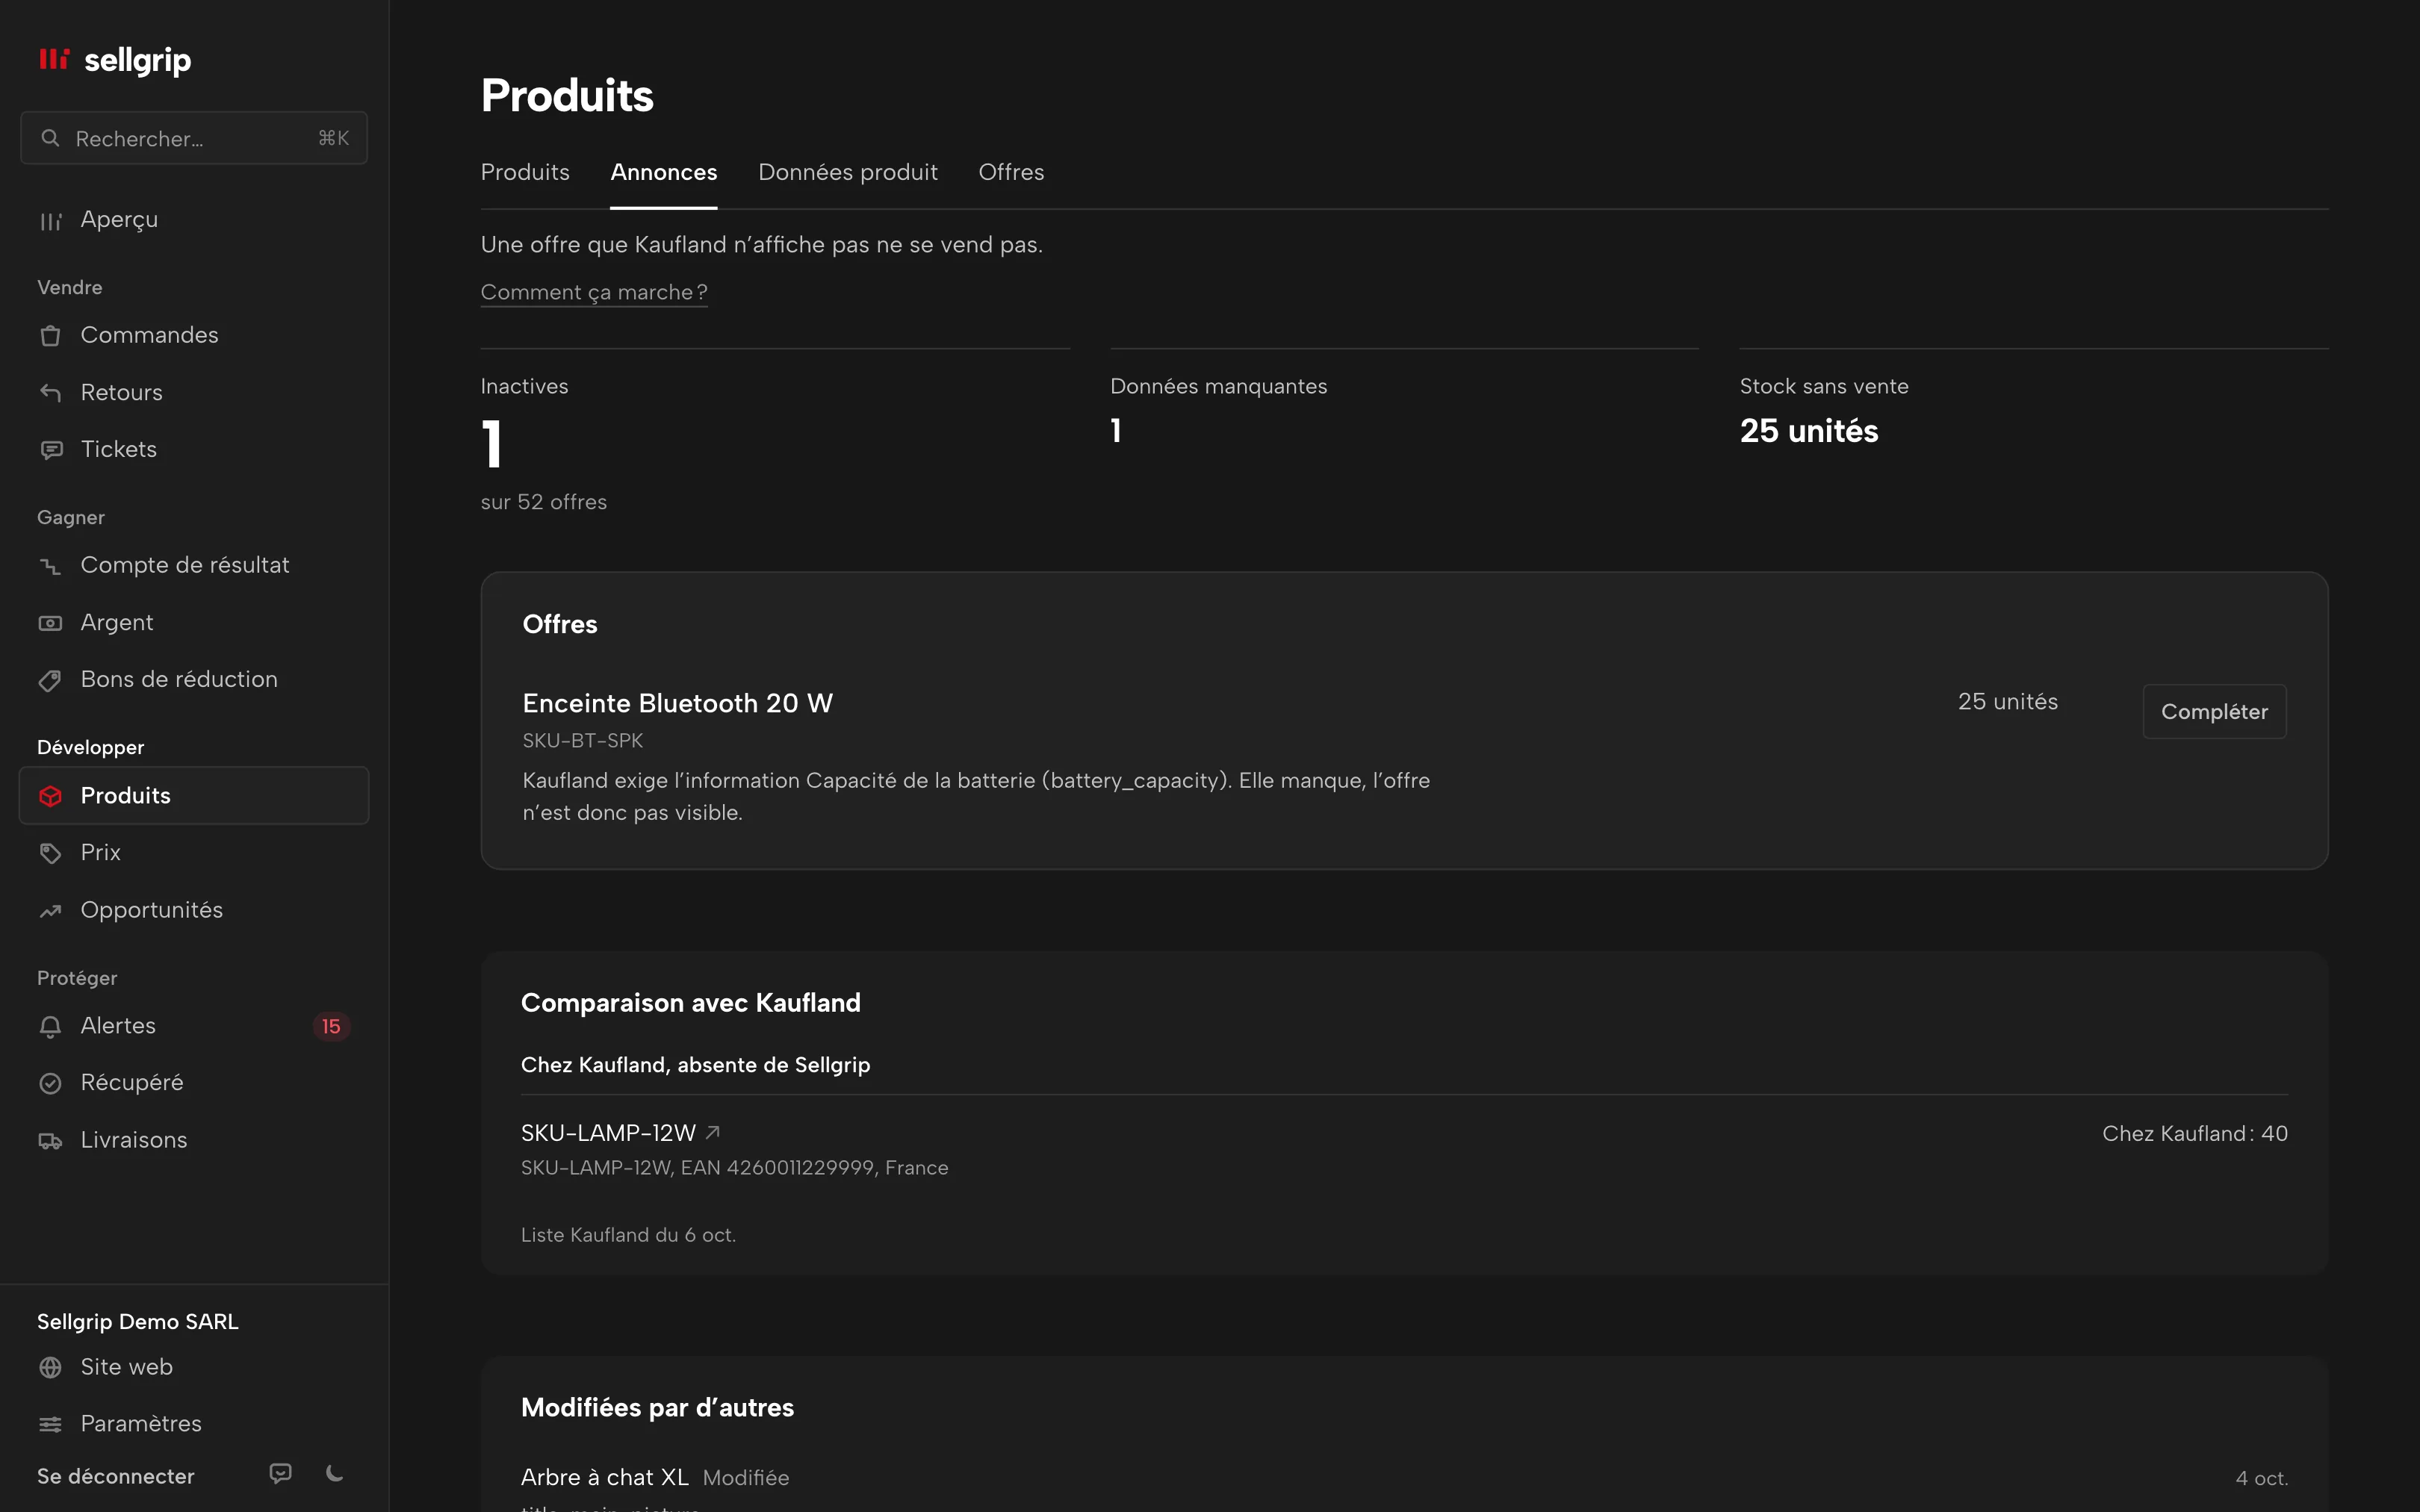Switch to the Données produit tab
This screenshot has height=1512, width=2420.
(848, 172)
